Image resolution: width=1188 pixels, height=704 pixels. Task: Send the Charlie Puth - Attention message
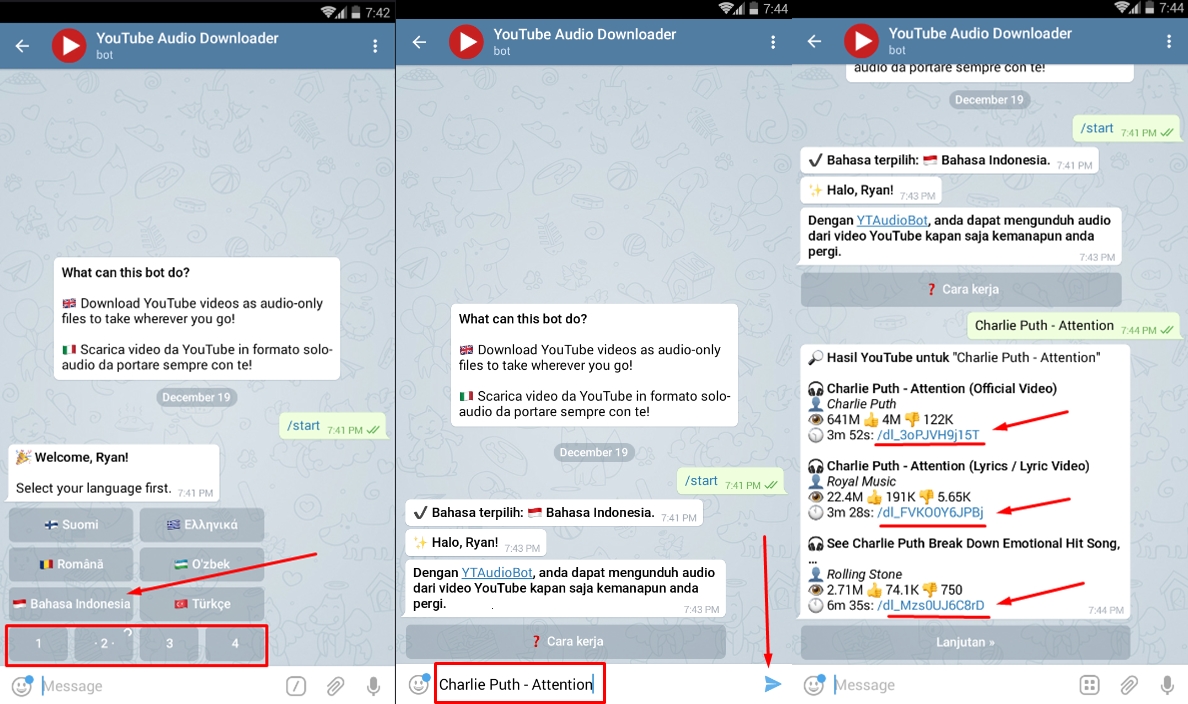(772, 684)
